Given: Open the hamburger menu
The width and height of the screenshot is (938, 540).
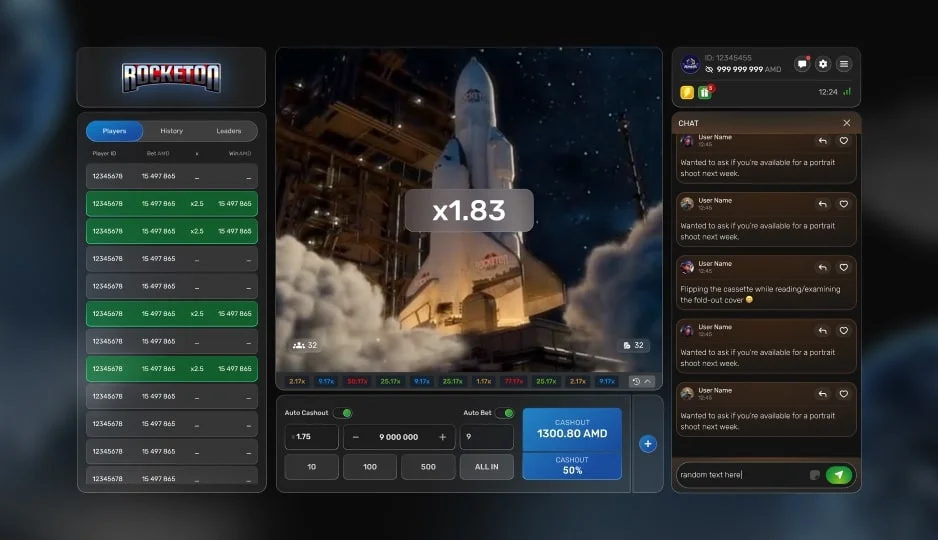Looking at the screenshot, I should [x=844, y=64].
